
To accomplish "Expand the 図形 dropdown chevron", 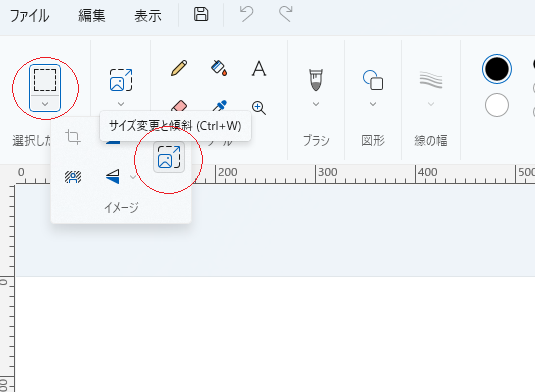I will (373, 104).
